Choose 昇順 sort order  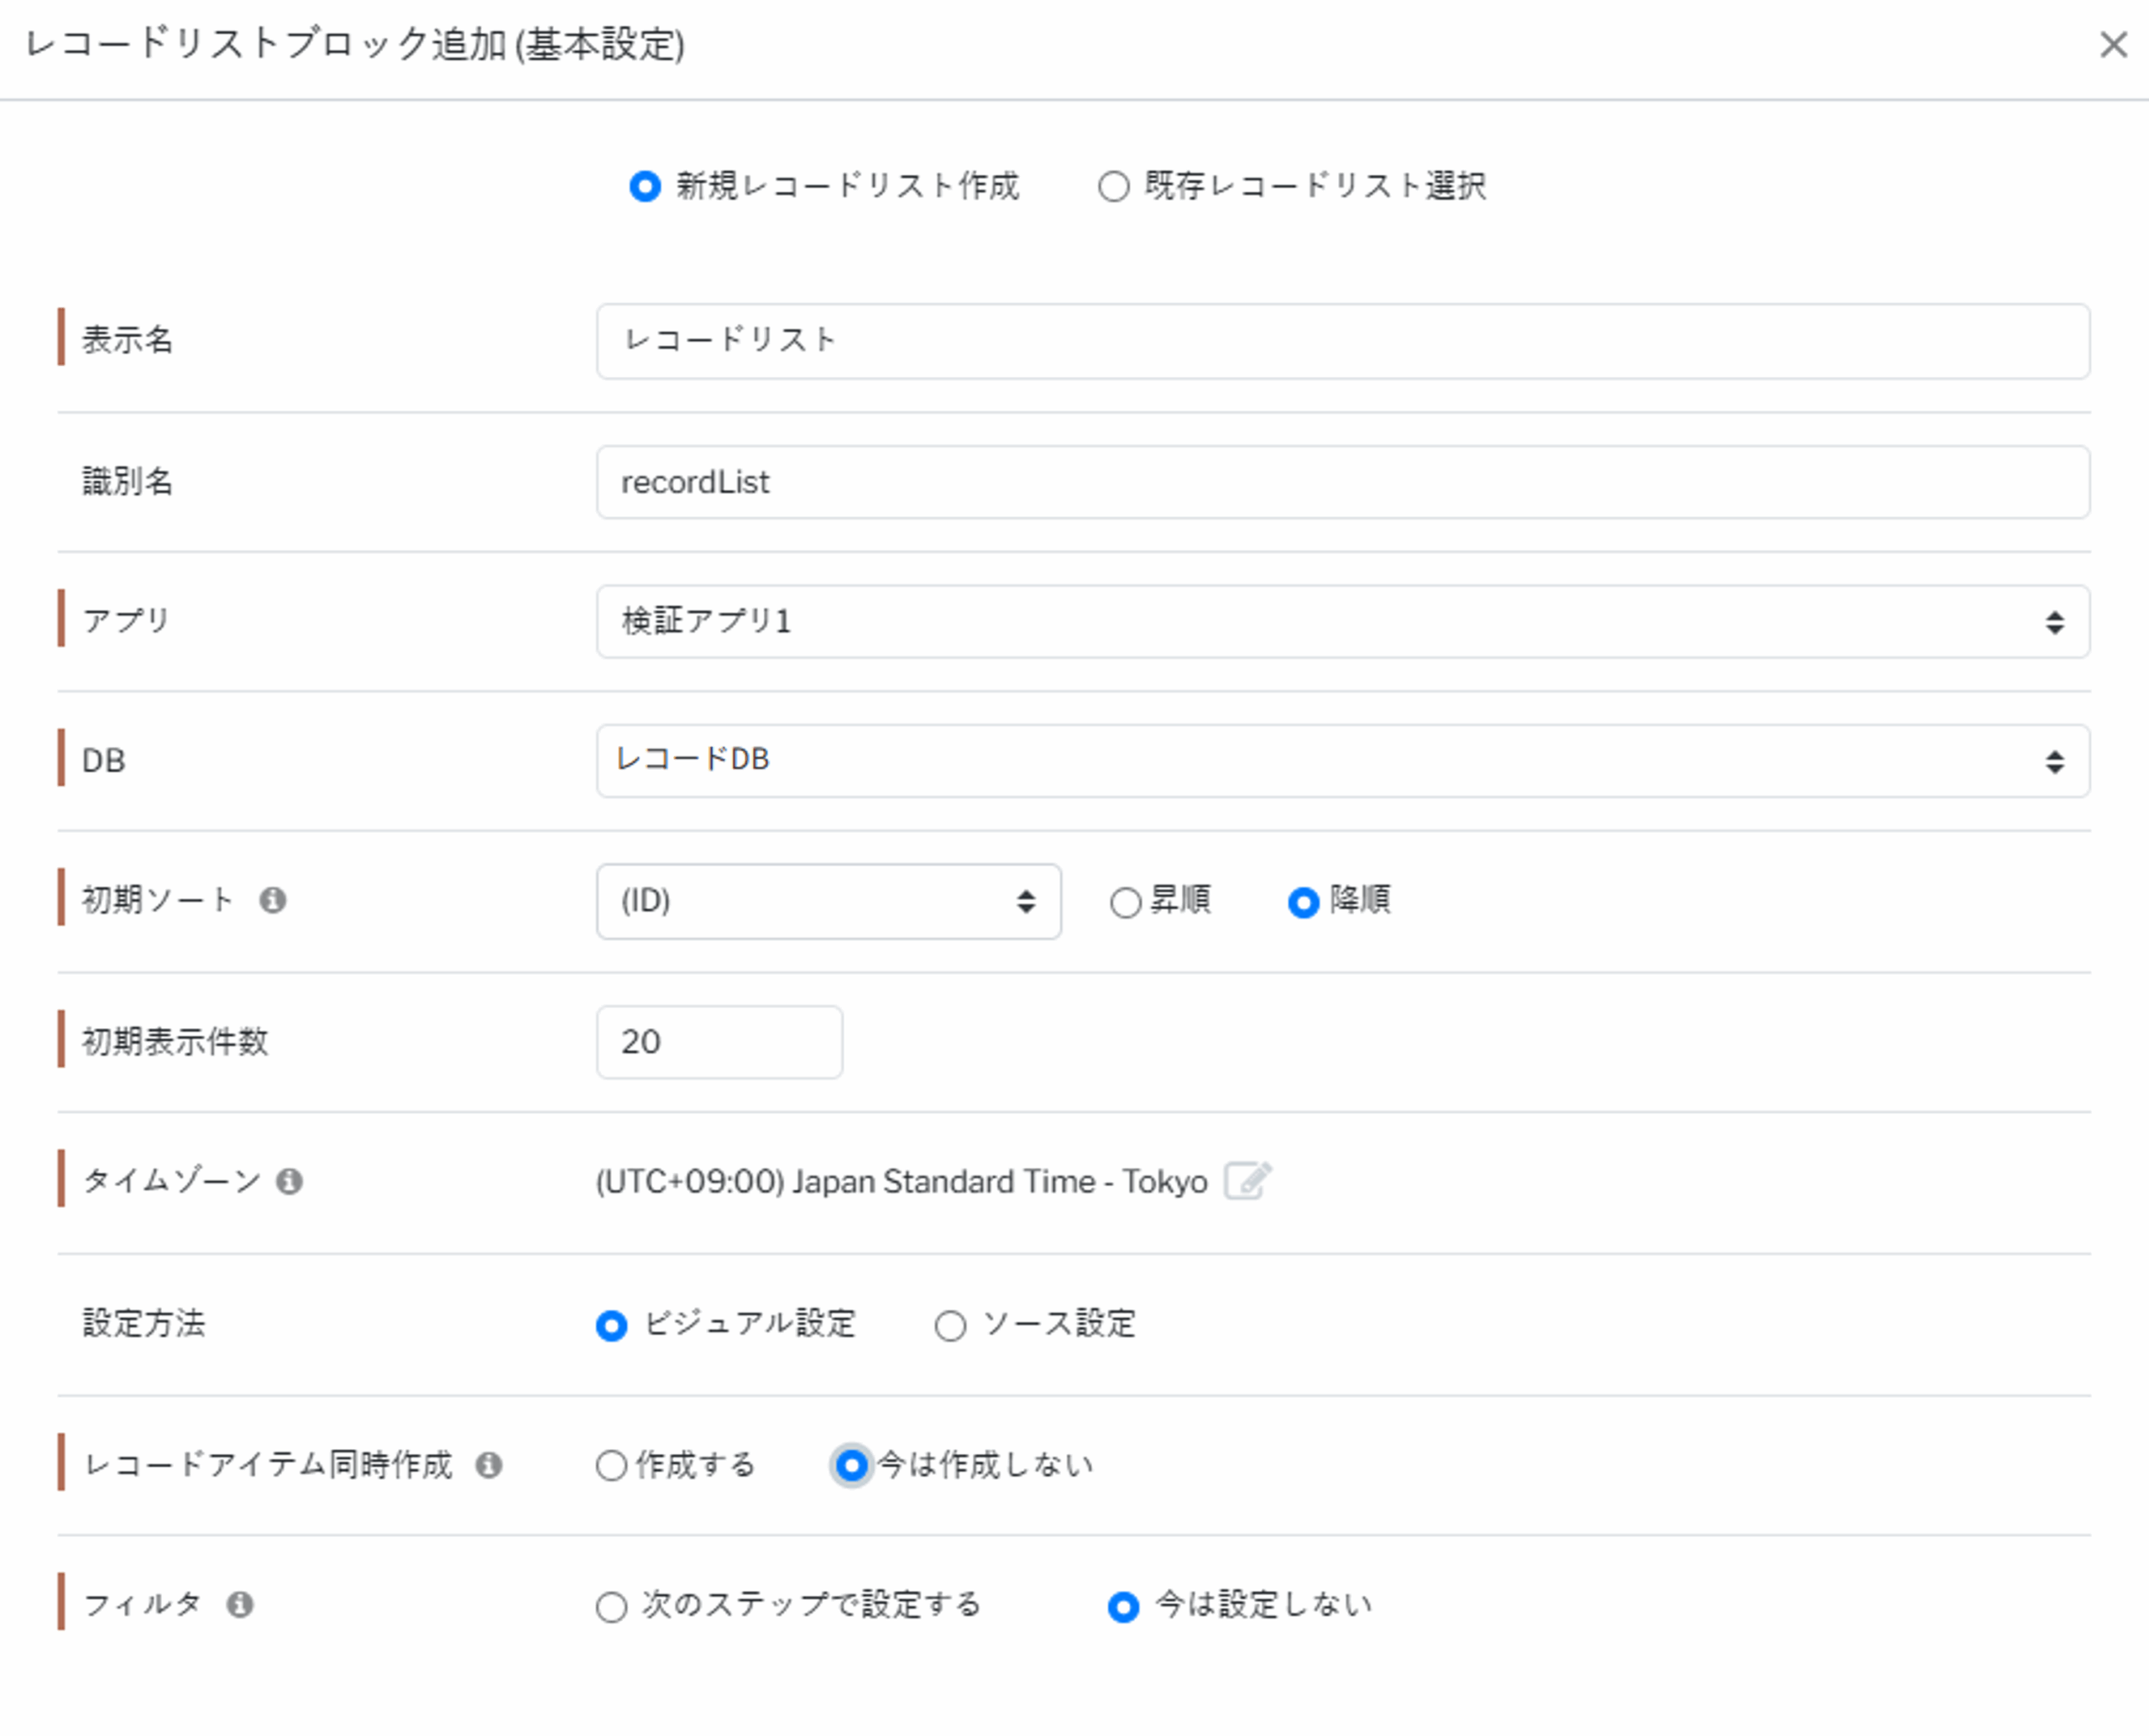[x=1126, y=902]
